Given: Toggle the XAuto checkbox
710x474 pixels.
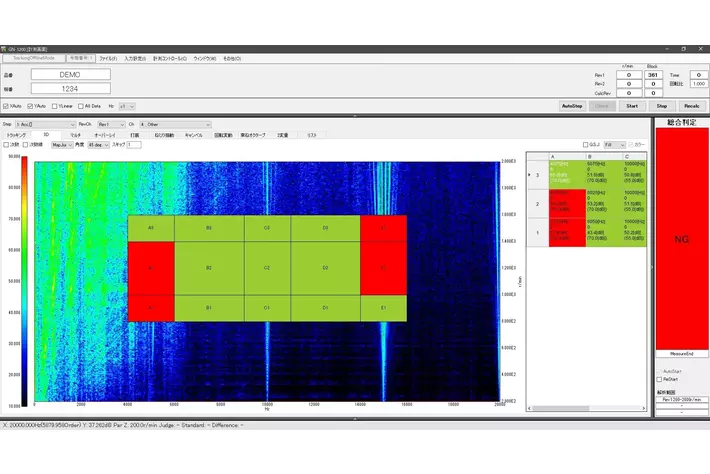Looking at the screenshot, I should click(6, 105).
